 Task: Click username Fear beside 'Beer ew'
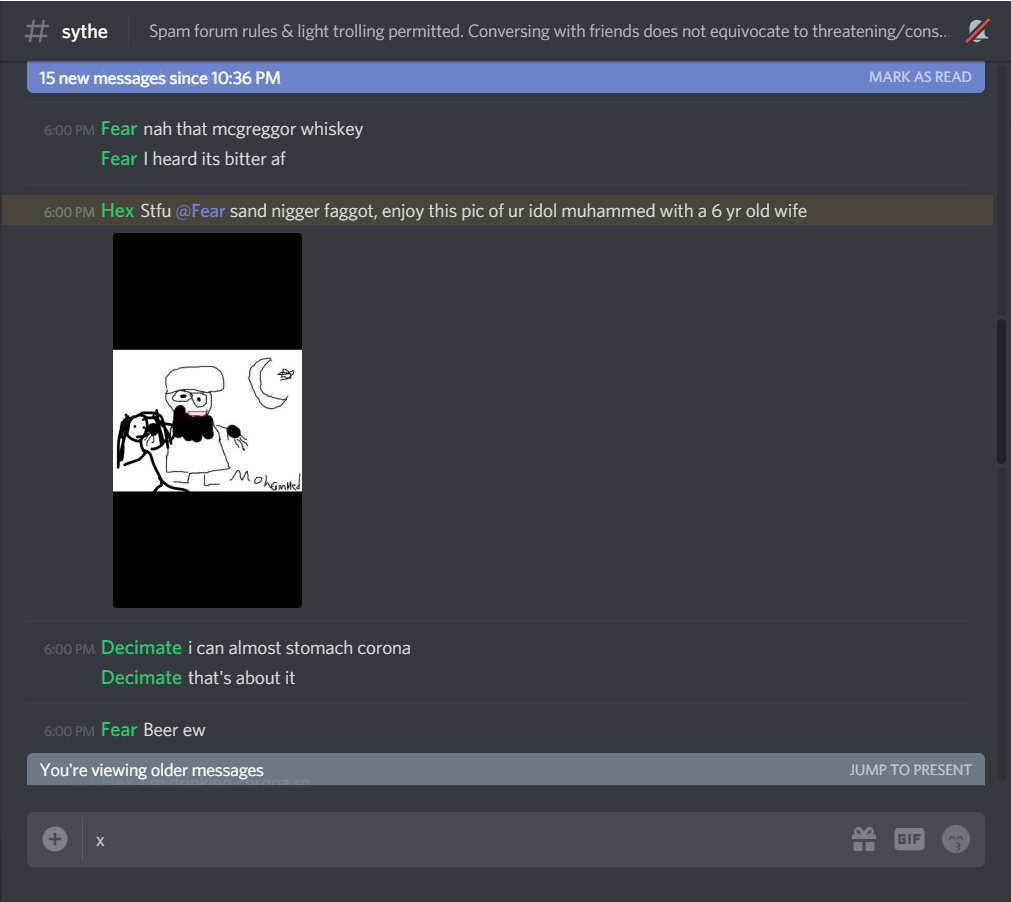[x=119, y=730]
